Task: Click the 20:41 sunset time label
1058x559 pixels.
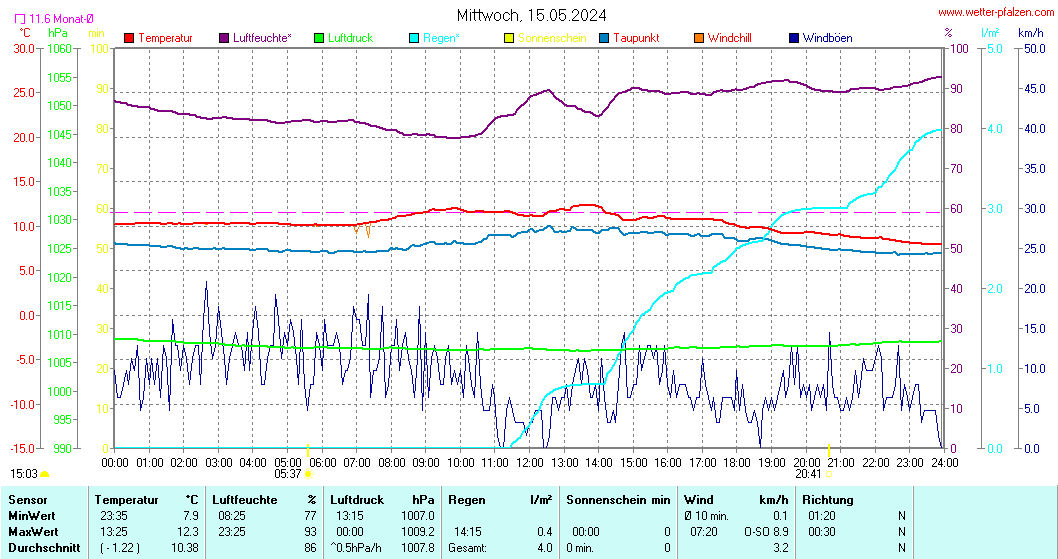Action: coord(808,474)
